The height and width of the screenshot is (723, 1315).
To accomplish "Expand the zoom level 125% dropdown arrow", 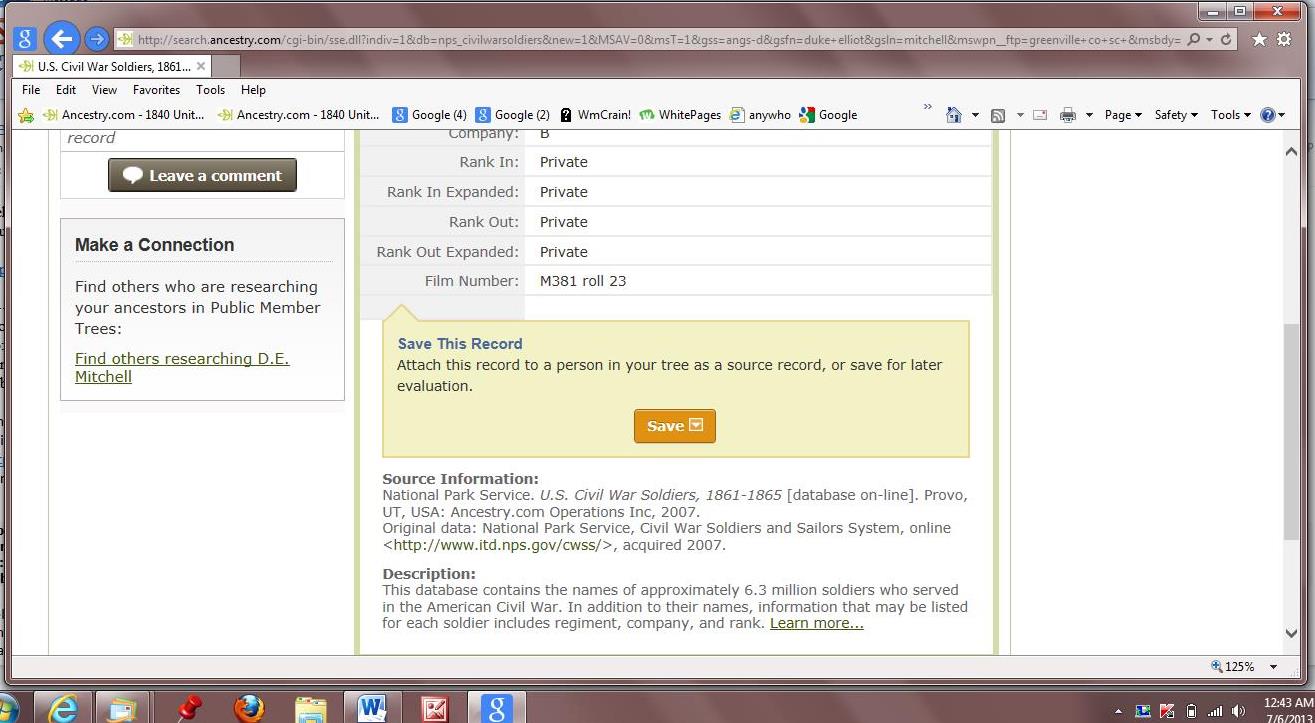I will tap(1273, 667).
